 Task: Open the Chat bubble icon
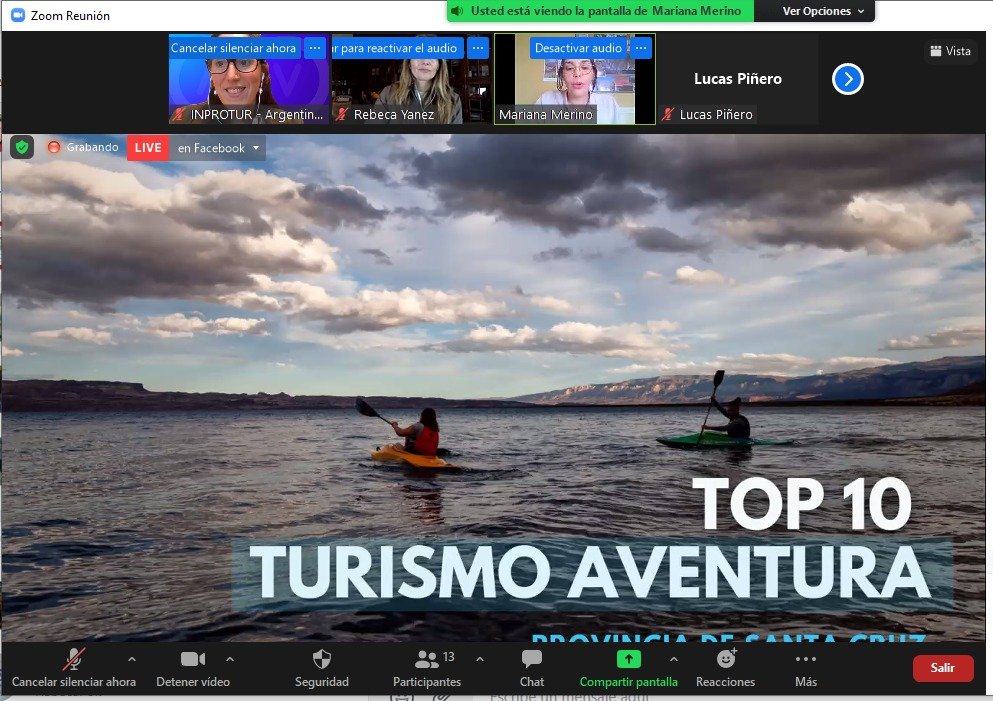tap(531, 659)
